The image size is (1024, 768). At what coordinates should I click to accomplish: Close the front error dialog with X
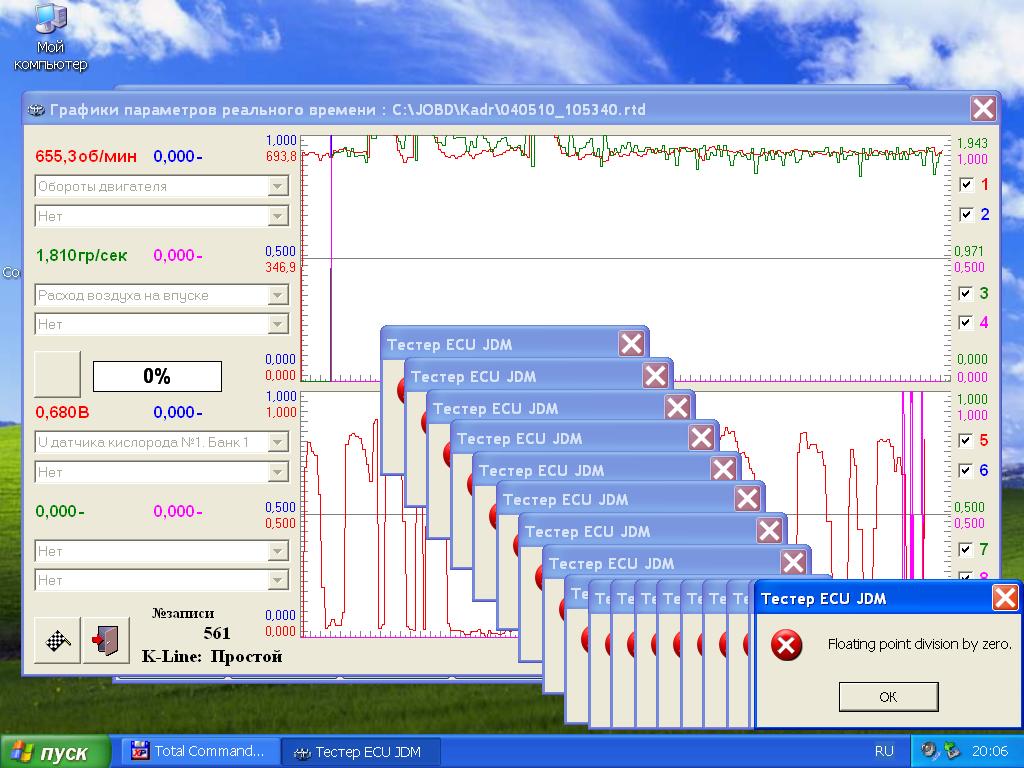pyautogui.click(x=1004, y=598)
